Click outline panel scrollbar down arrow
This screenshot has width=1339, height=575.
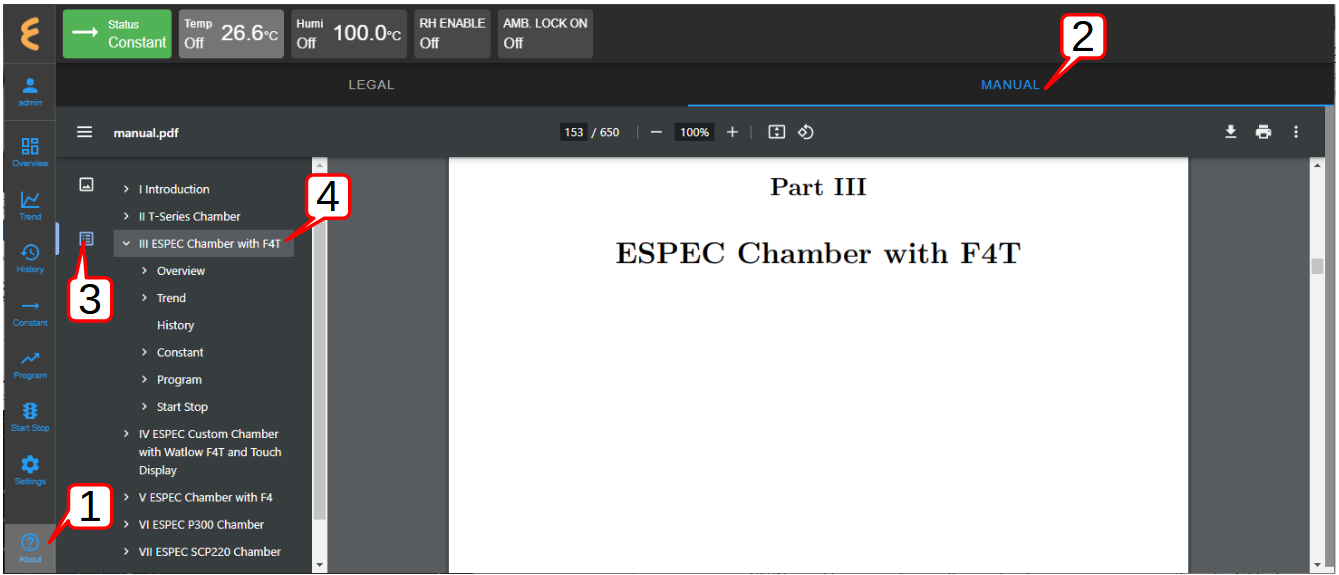tap(320, 565)
